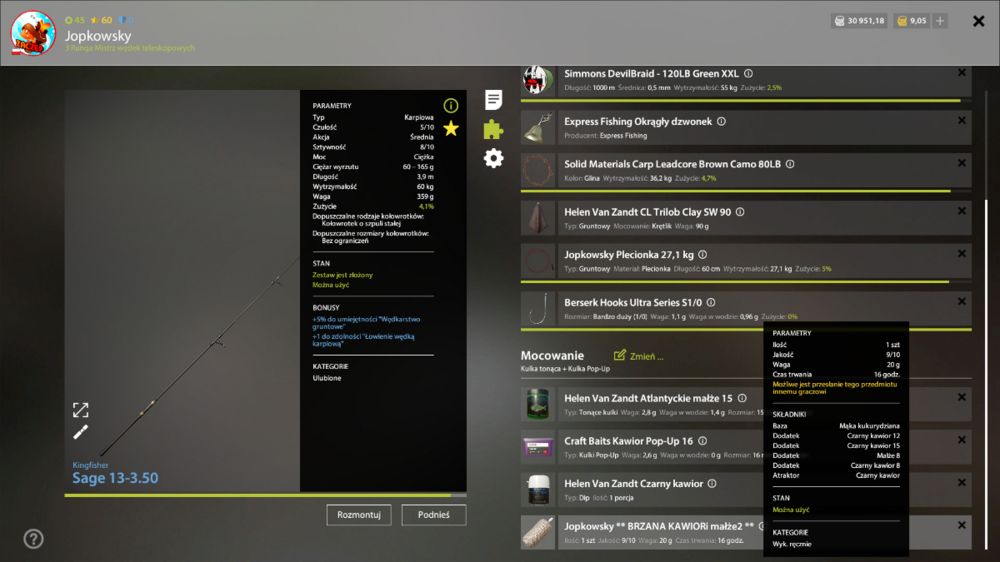Select the Craft Baits Kawior Pop-Up thumbnail
The width and height of the screenshot is (1000, 562).
tap(539, 448)
